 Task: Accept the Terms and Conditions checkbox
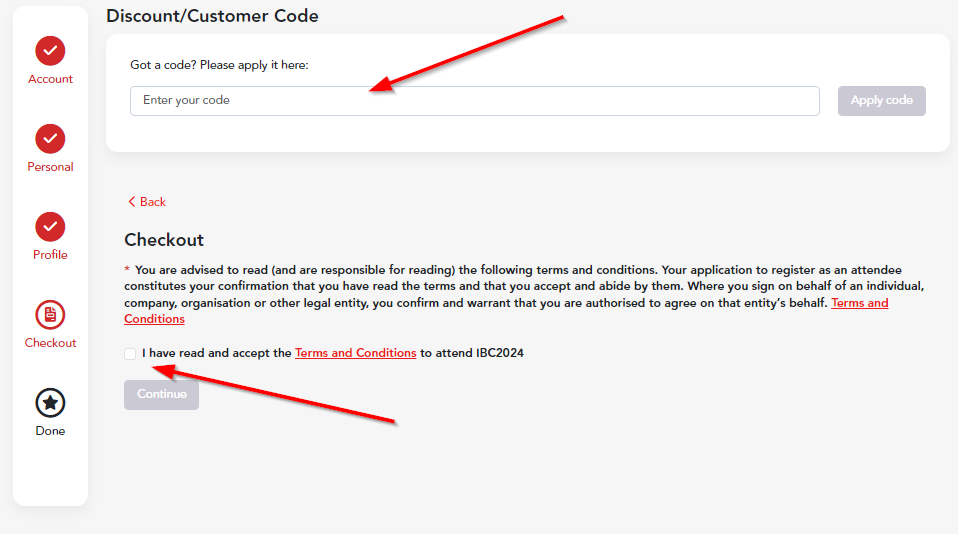pos(130,354)
